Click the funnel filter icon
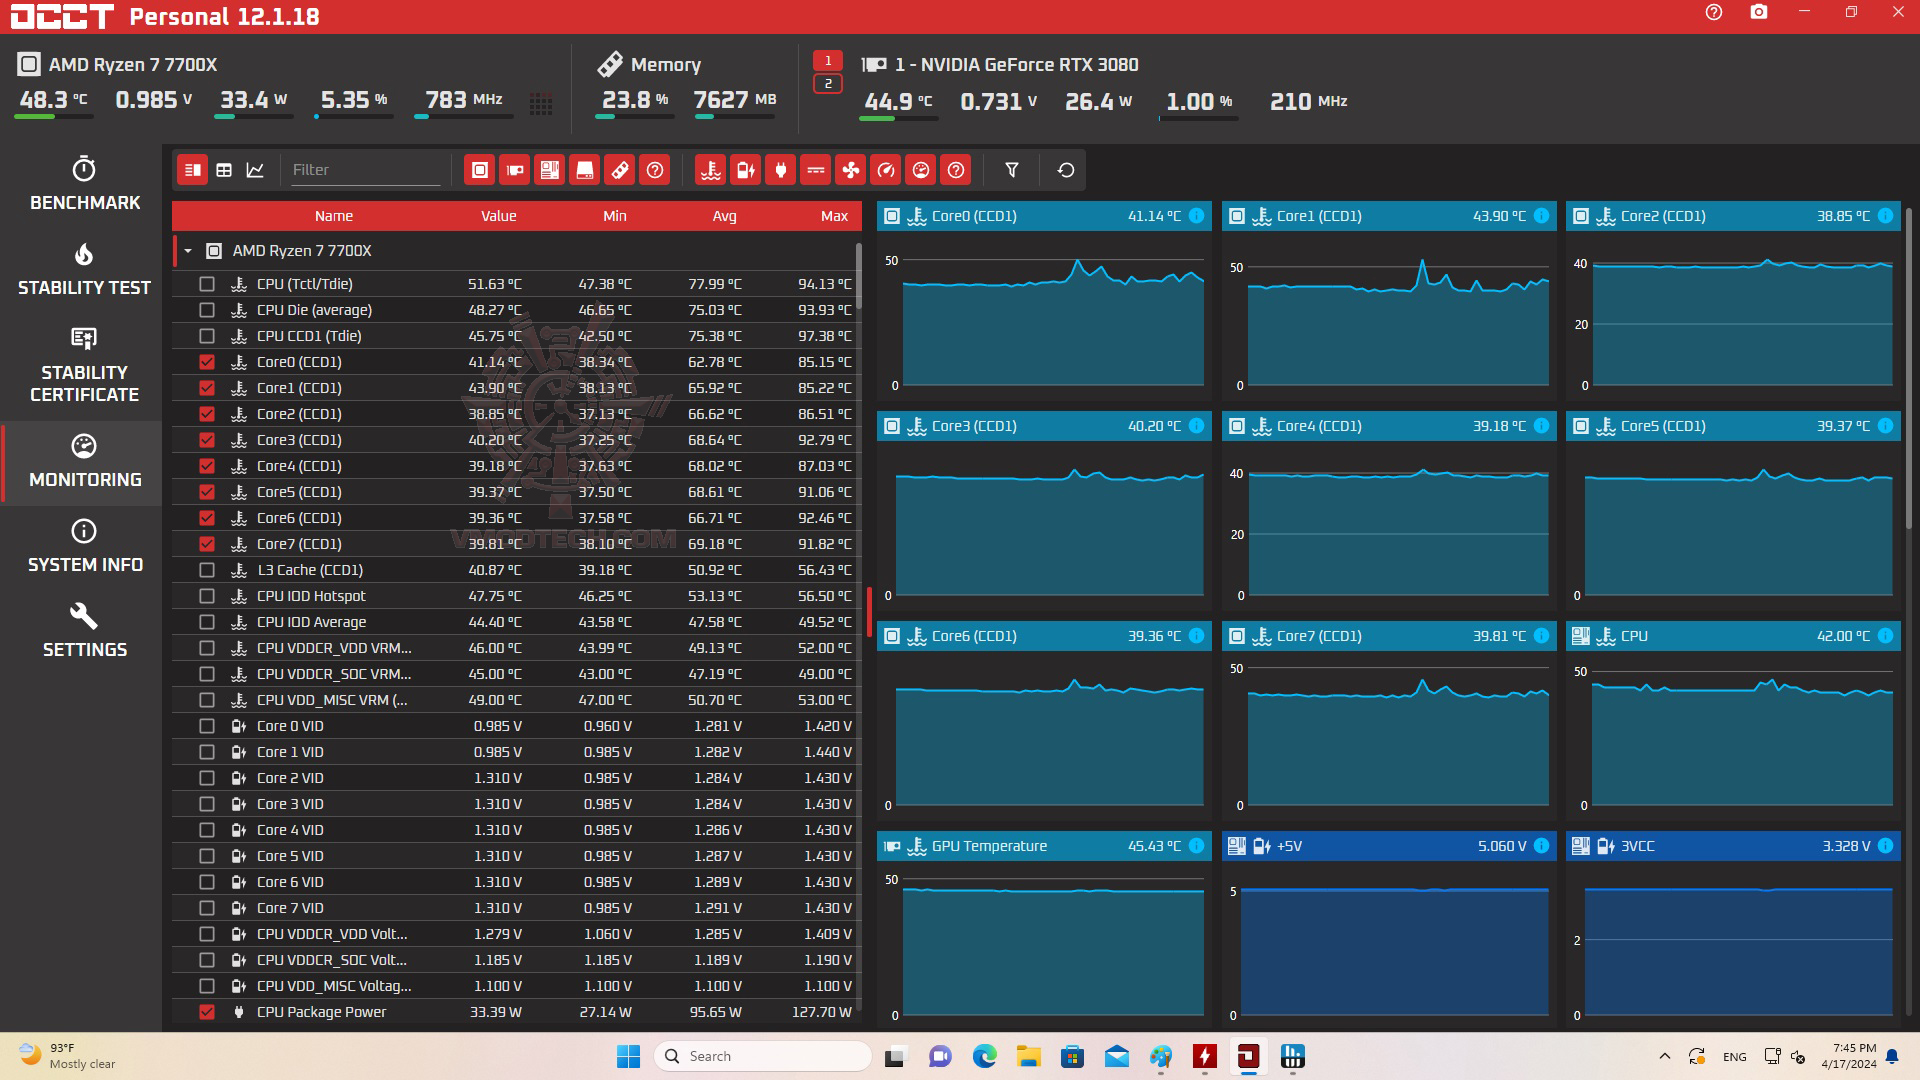 (1012, 170)
